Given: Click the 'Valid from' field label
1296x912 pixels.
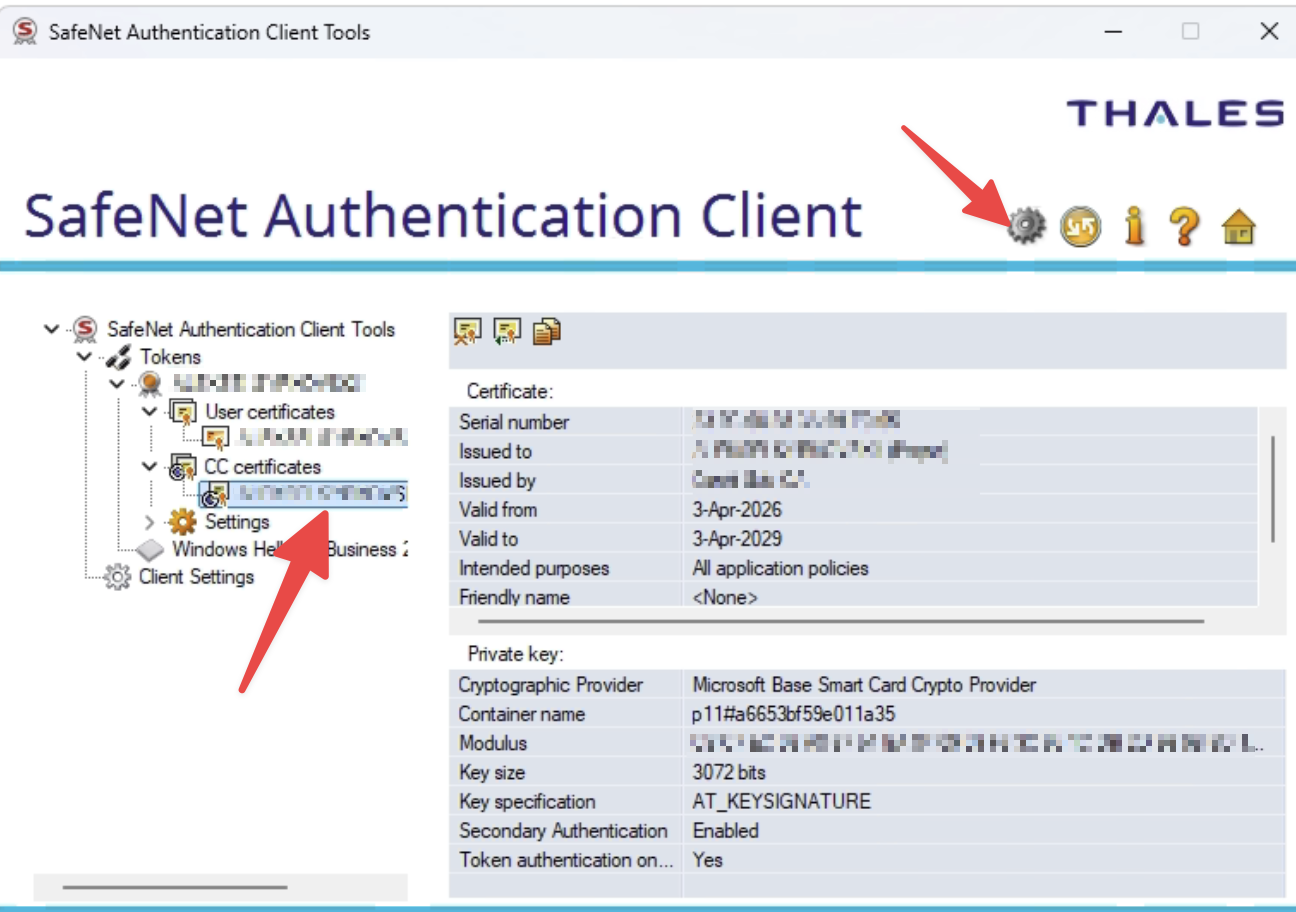Looking at the screenshot, I should [x=498, y=509].
